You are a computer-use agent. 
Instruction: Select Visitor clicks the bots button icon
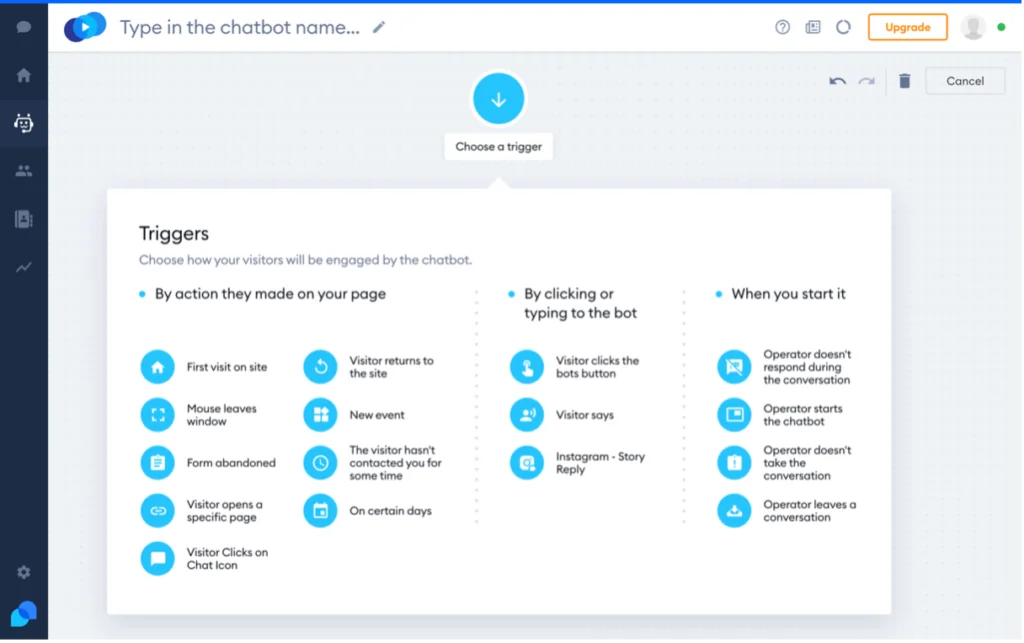click(x=526, y=367)
